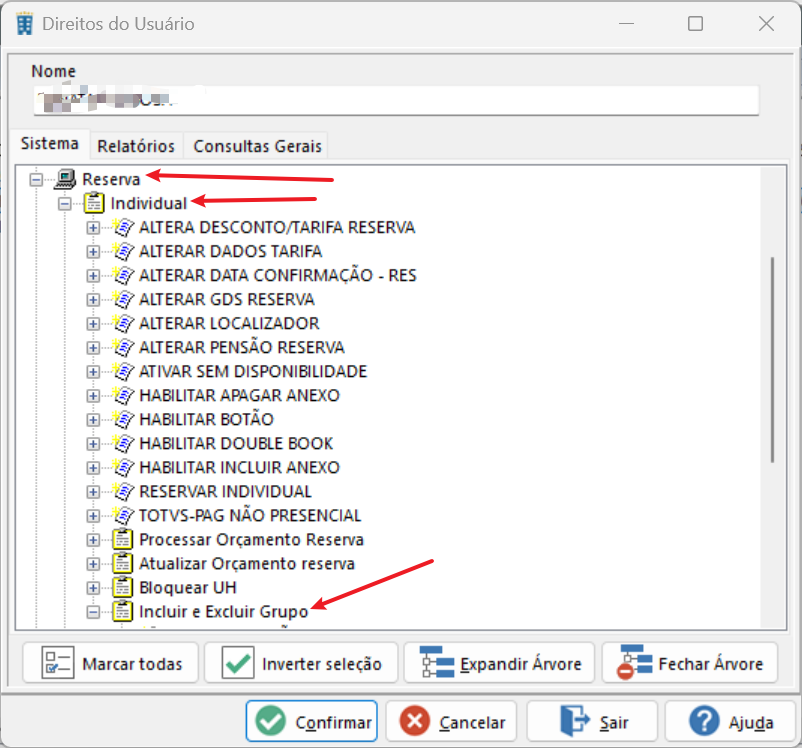Collapse Incluir e Excluir Grupo node
802x748 pixels.
(x=93, y=612)
